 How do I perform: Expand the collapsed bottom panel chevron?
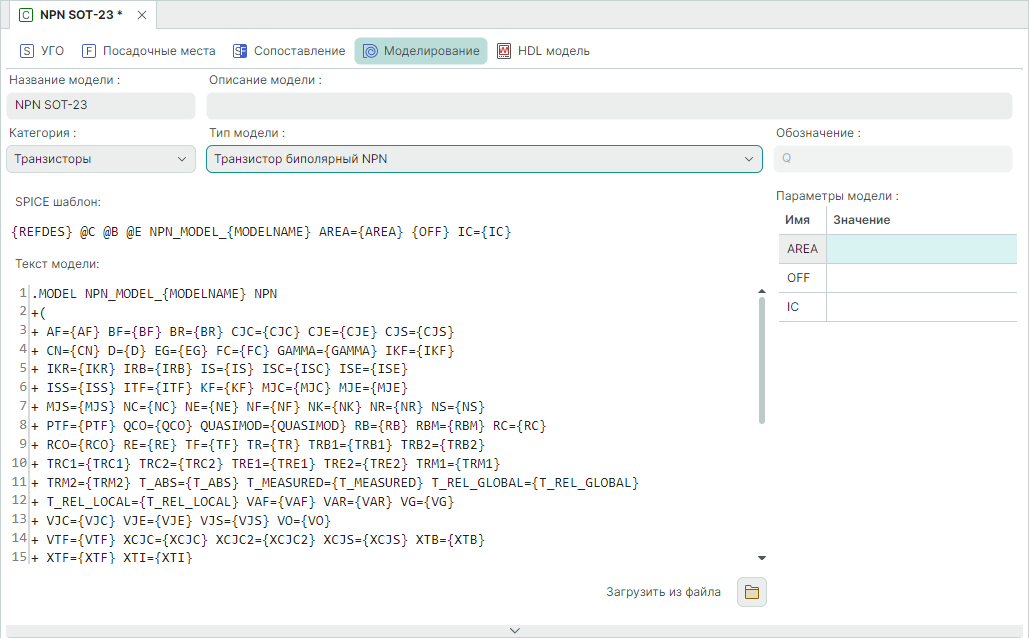click(x=514, y=630)
